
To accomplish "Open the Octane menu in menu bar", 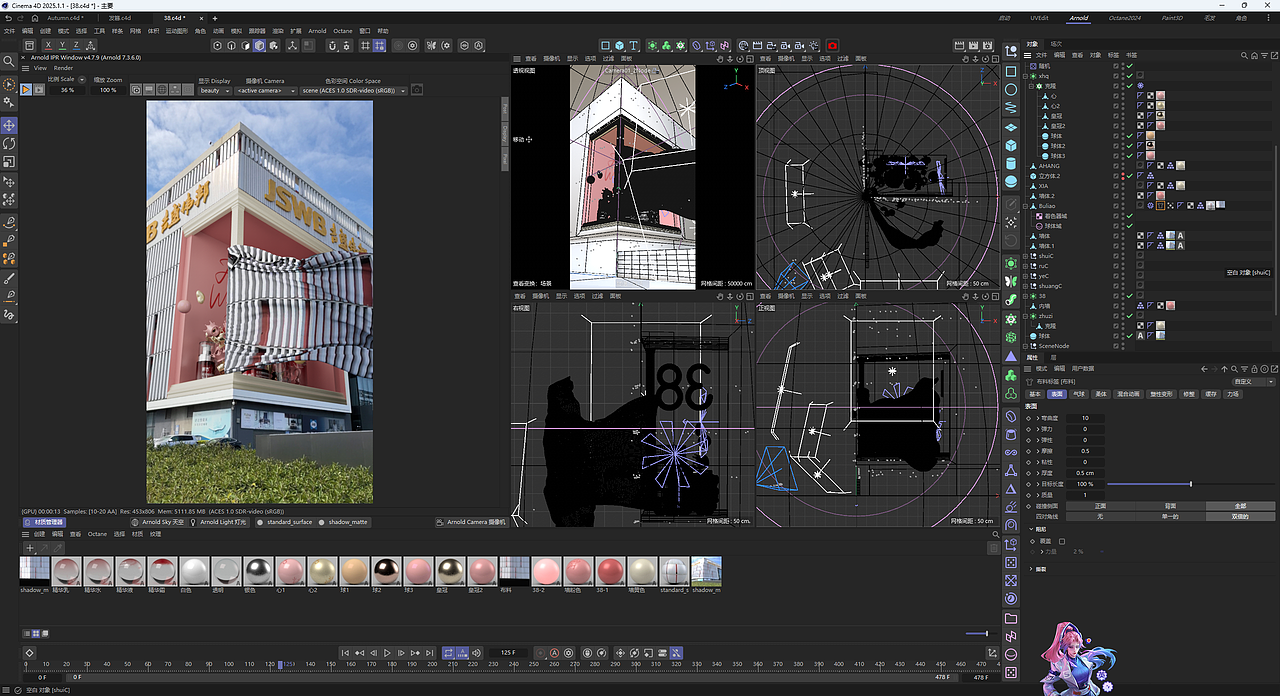I will tap(342, 31).
